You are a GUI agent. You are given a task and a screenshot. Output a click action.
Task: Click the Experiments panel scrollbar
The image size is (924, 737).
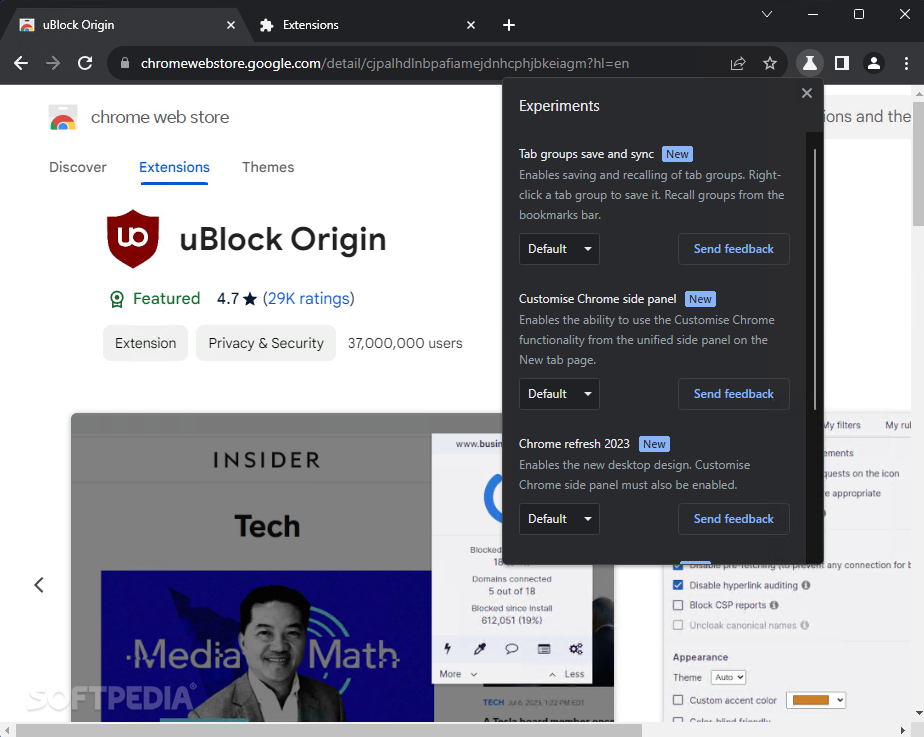(x=815, y=280)
